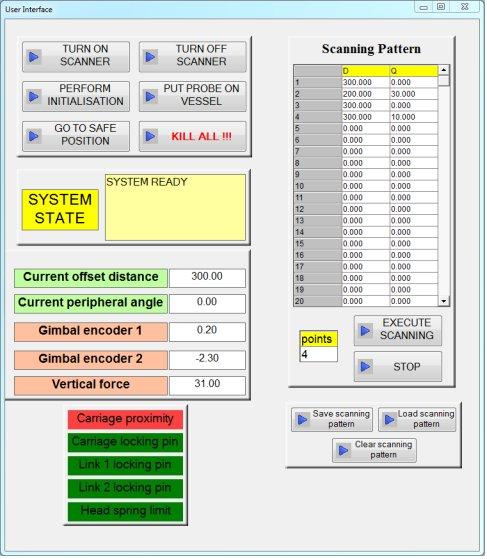This screenshot has height=559, width=487.
Task: Click row header number 20
Action: (x=317, y=301)
